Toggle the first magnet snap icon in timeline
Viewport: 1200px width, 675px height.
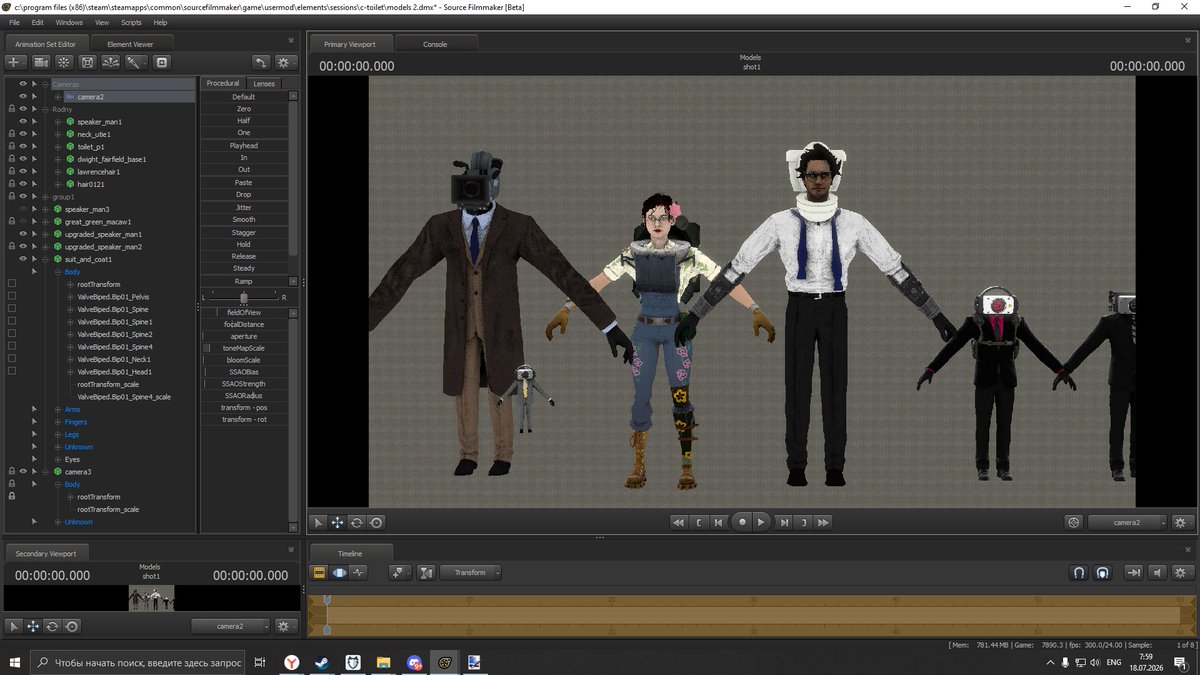point(1079,572)
